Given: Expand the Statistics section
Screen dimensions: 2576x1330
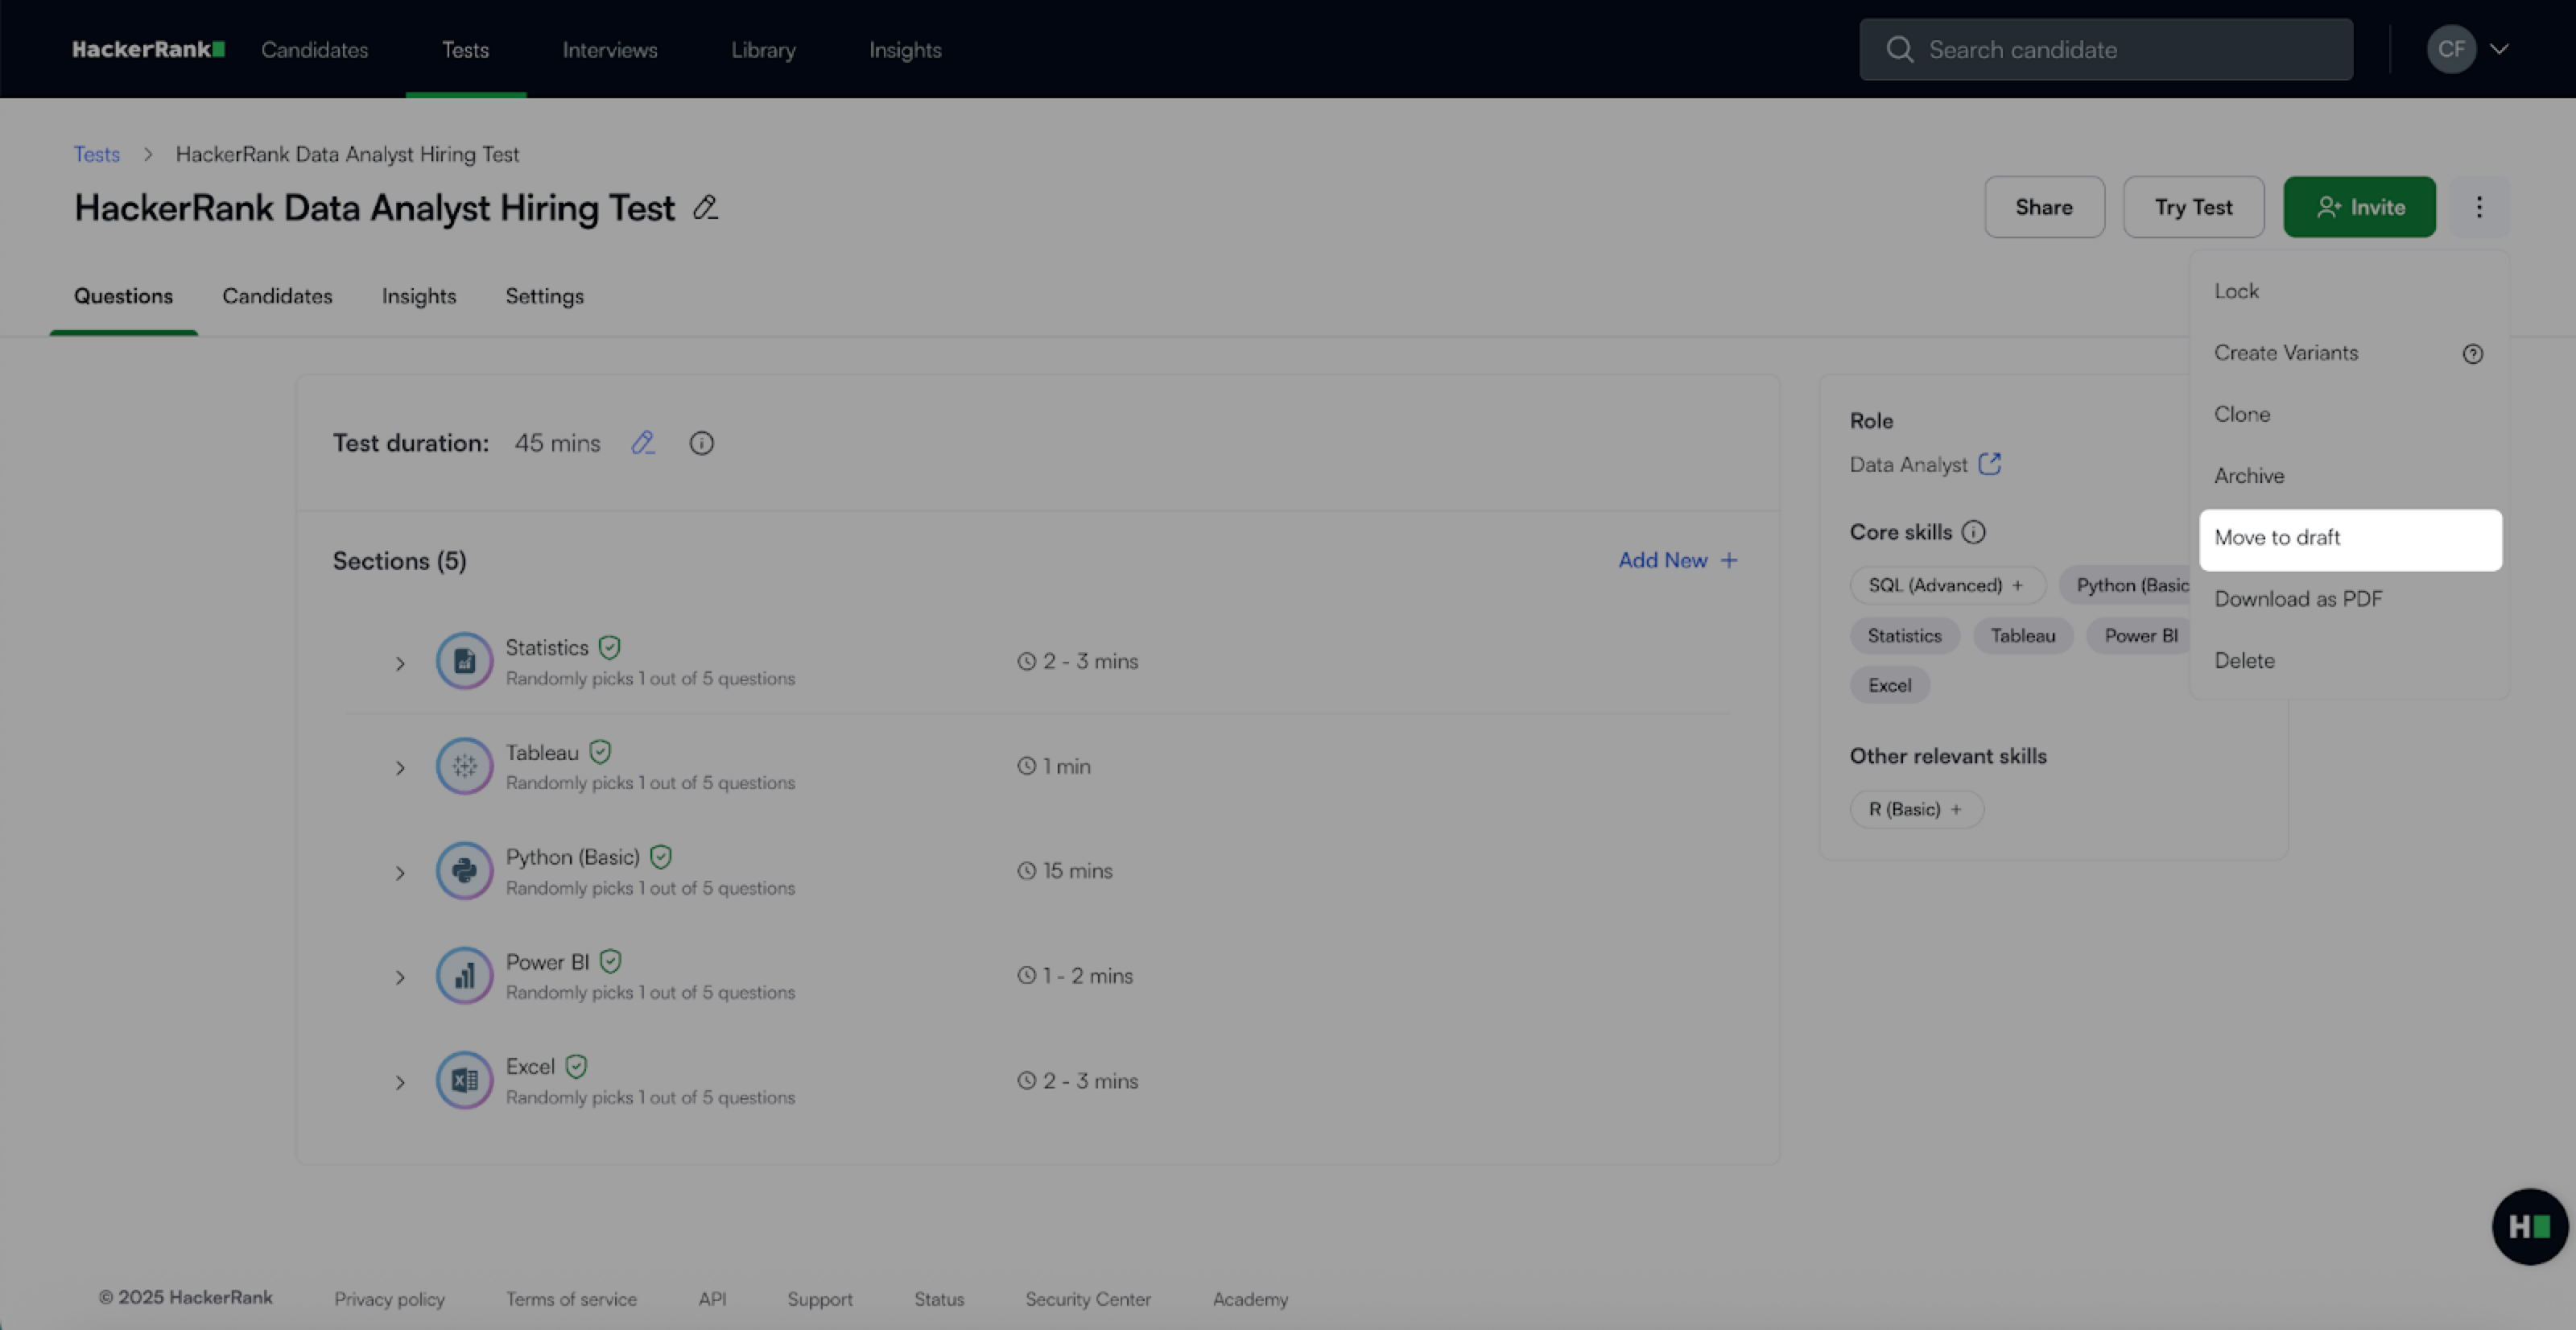Looking at the screenshot, I should pos(400,663).
